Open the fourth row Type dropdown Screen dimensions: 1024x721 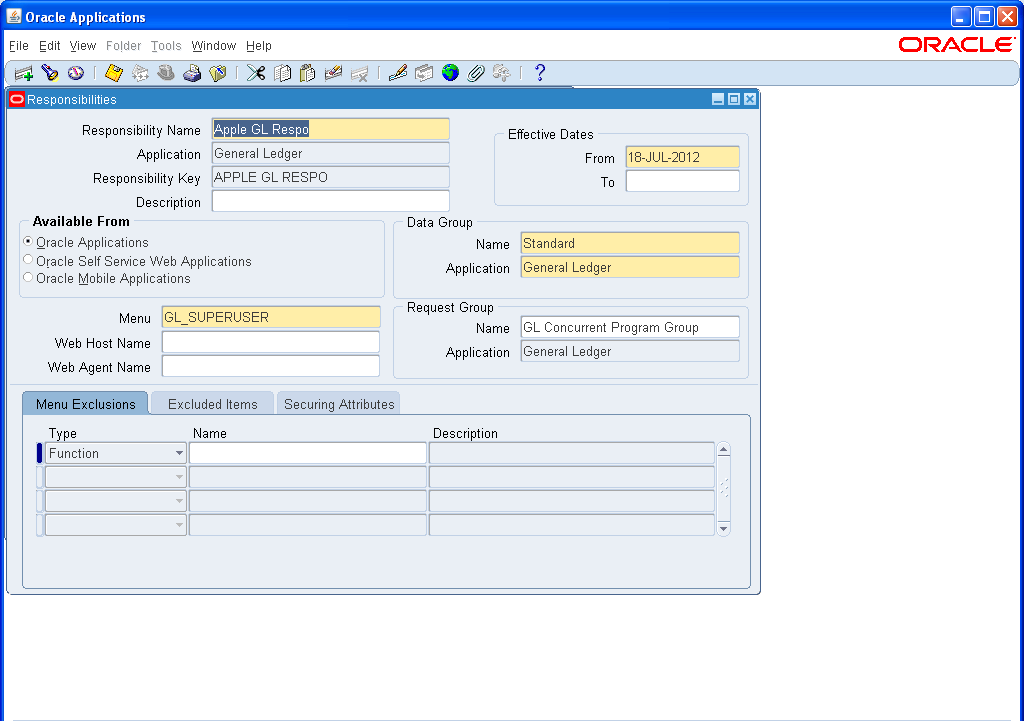(179, 525)
